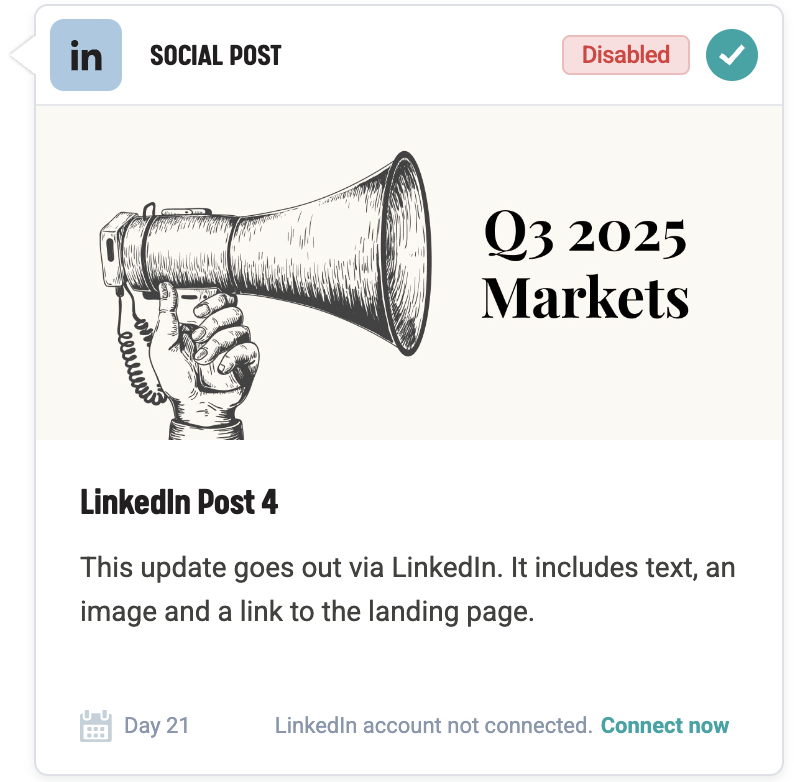Screen dimensions: 794x782
Task: Open the LinkedIn Post 4 title
Action: point(179,502)
